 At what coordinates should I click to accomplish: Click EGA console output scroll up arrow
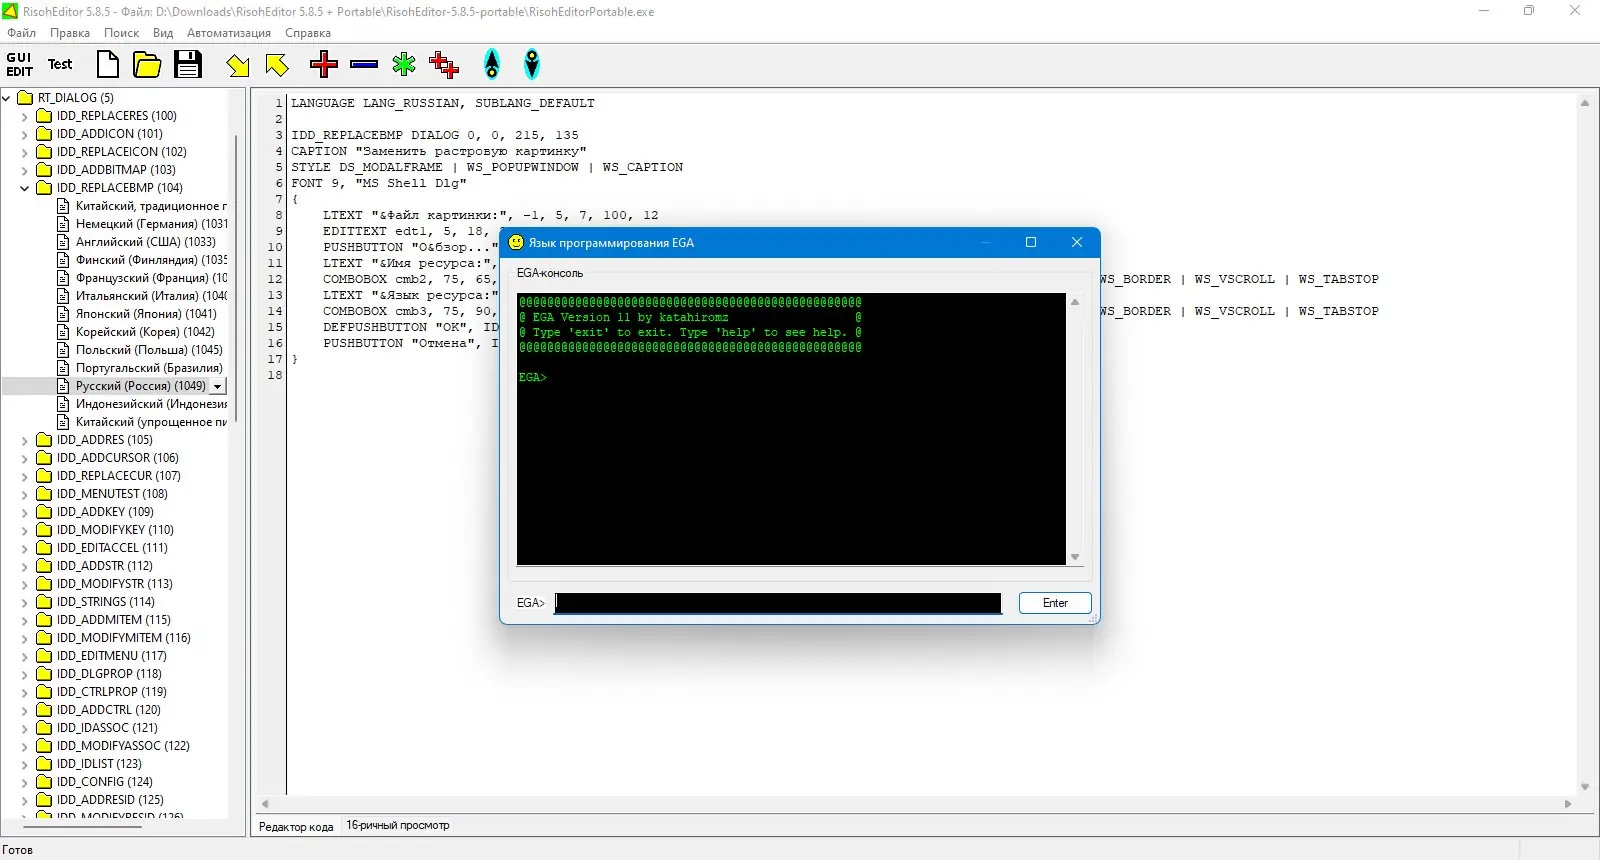point(1075,302)
